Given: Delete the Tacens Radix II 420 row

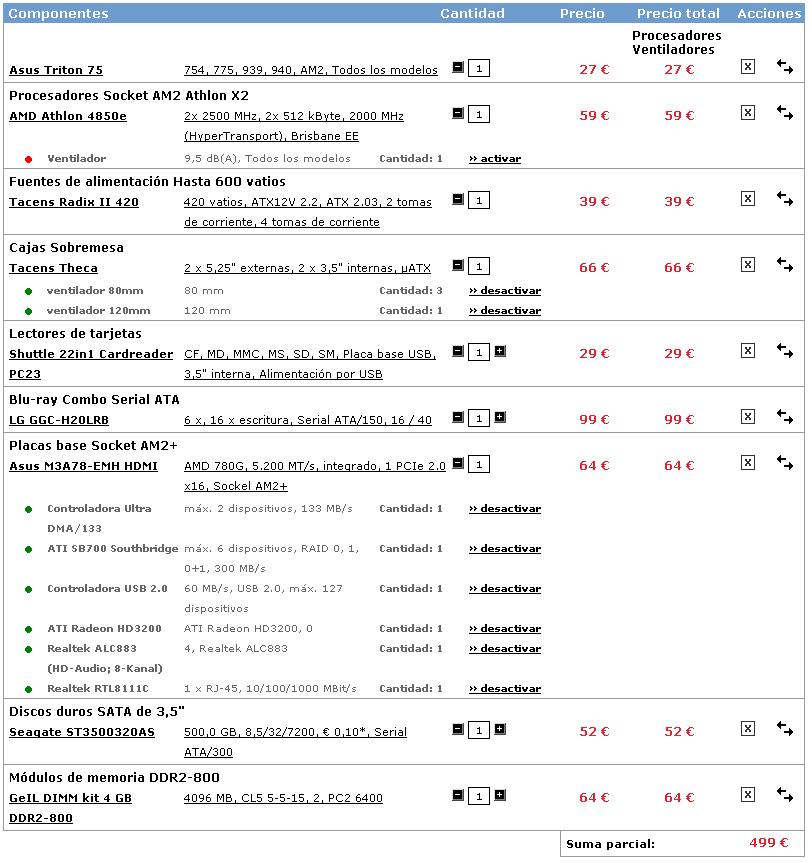Looking at the screenshot, I should coord(747,199).
